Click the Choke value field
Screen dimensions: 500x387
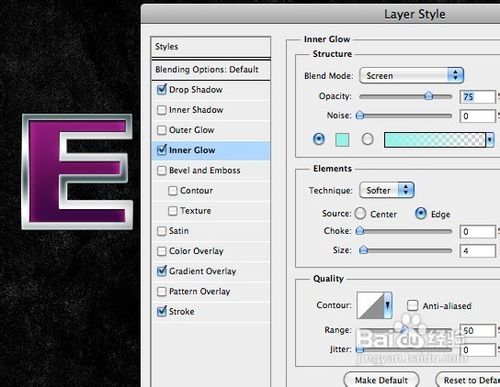(x=478, y=231)
